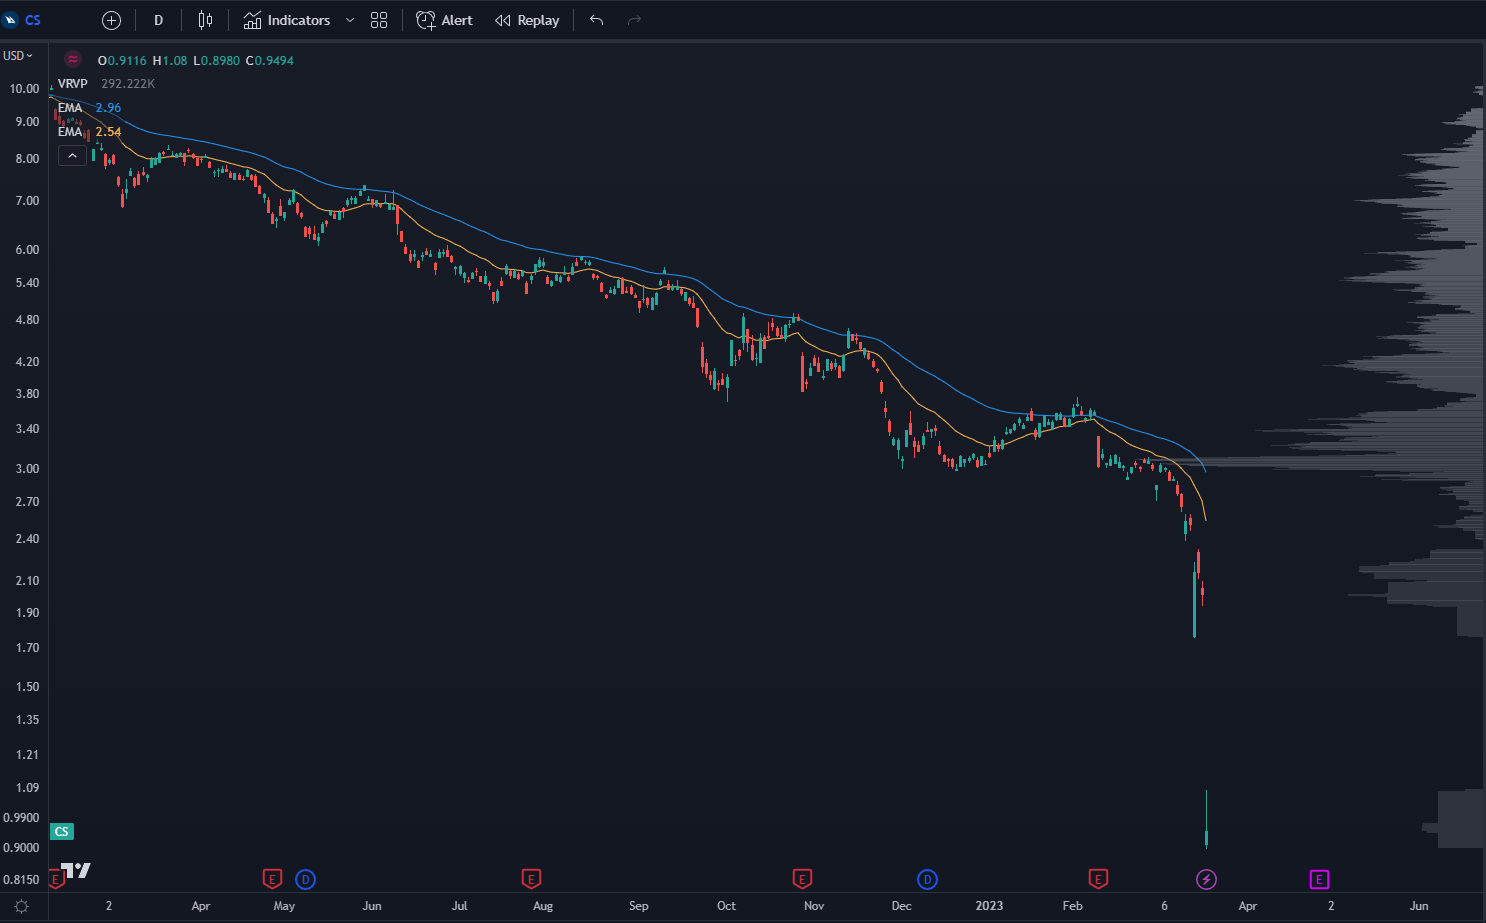Open the earnings marker near Feb
This screenshot has width=1486, height=923.
click(1098, 879)
